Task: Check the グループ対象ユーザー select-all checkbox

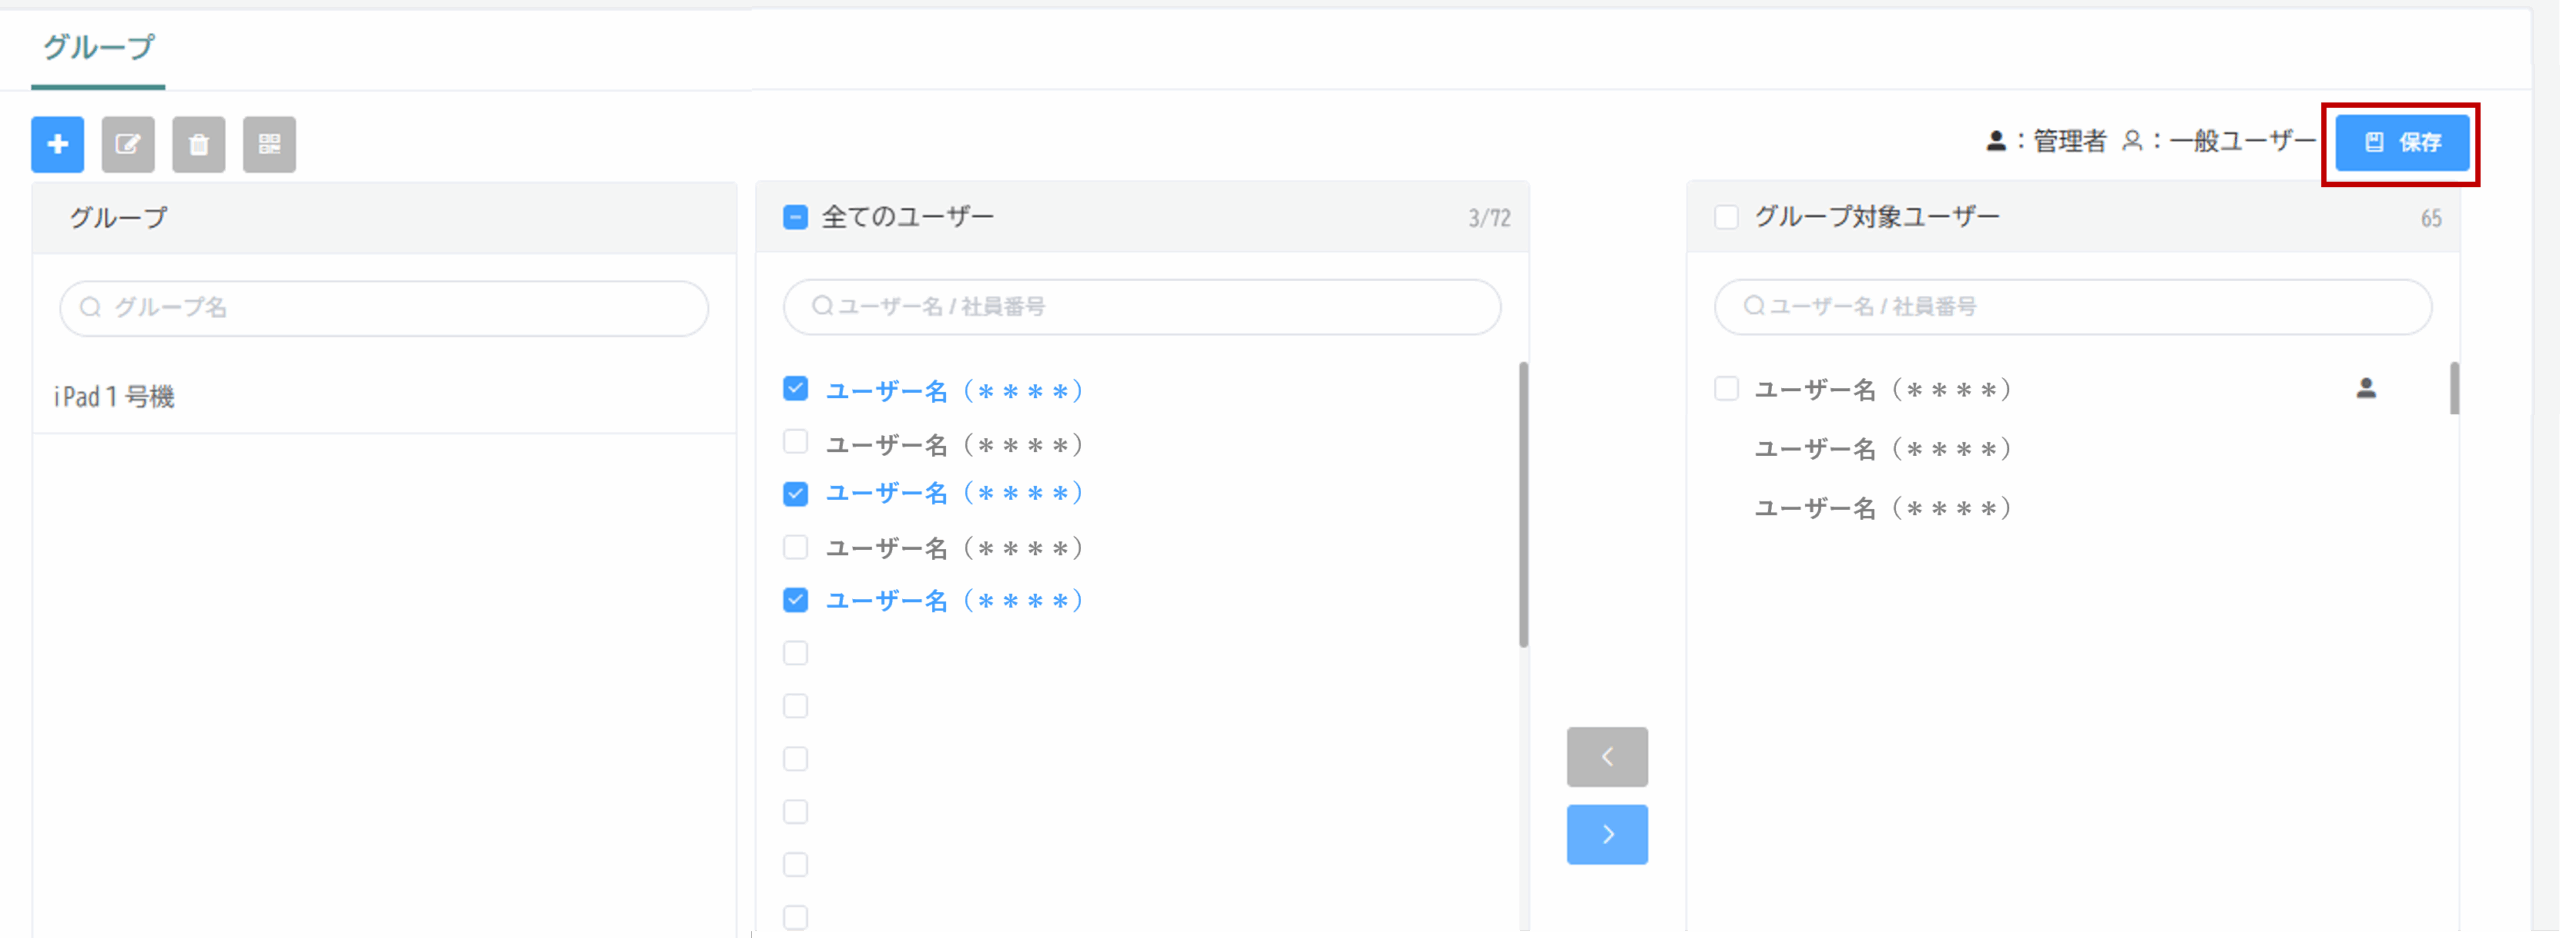Action: point(1726,217)
